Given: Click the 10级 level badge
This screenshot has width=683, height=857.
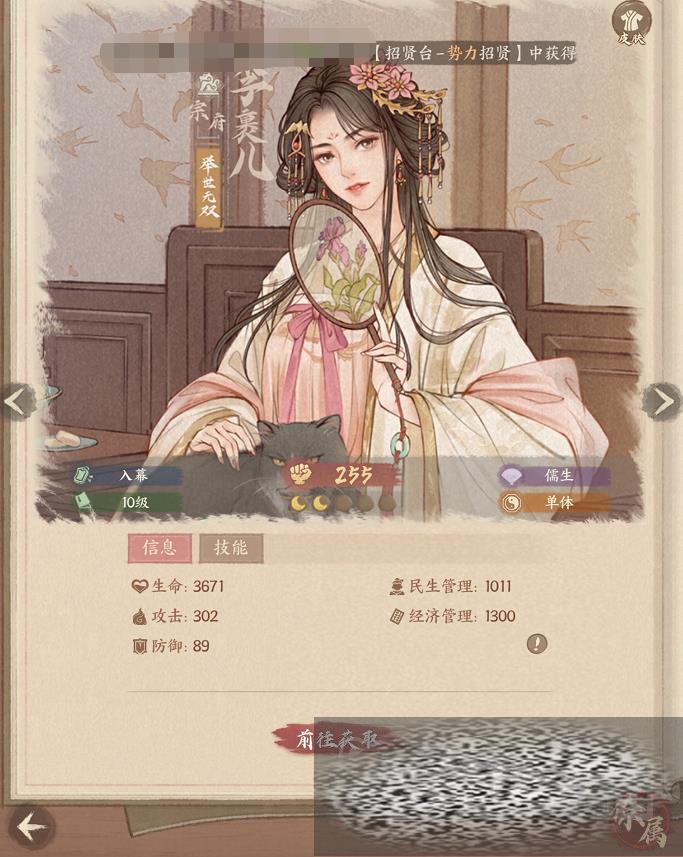Looking at the screenshot, I should click(x=129, y=502).
